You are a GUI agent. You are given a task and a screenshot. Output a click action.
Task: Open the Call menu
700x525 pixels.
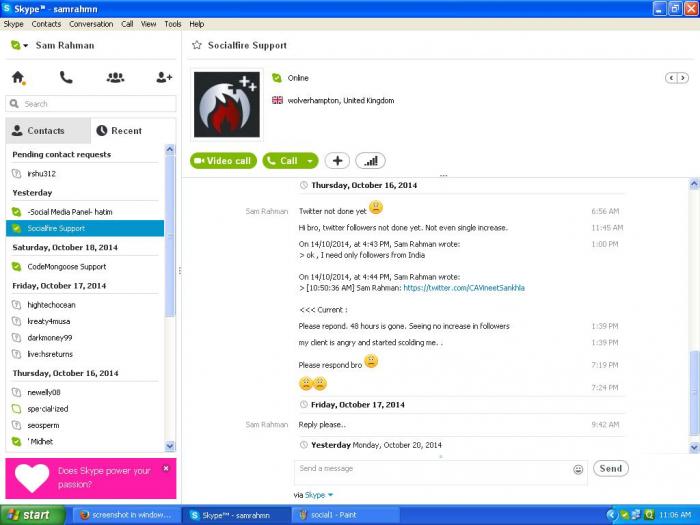click(127, 24)
